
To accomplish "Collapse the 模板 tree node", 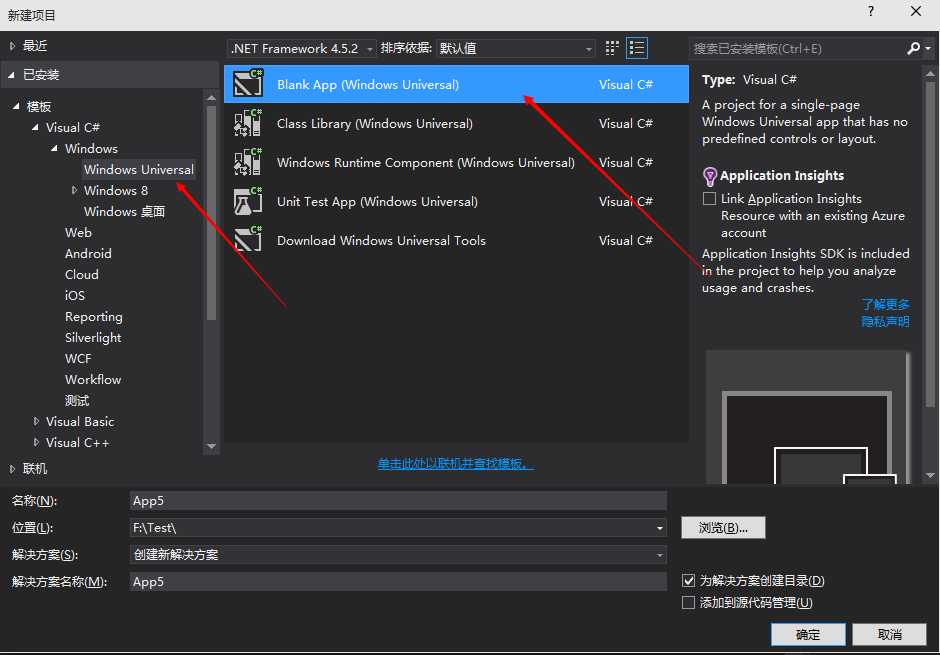I will coord(16,106).
